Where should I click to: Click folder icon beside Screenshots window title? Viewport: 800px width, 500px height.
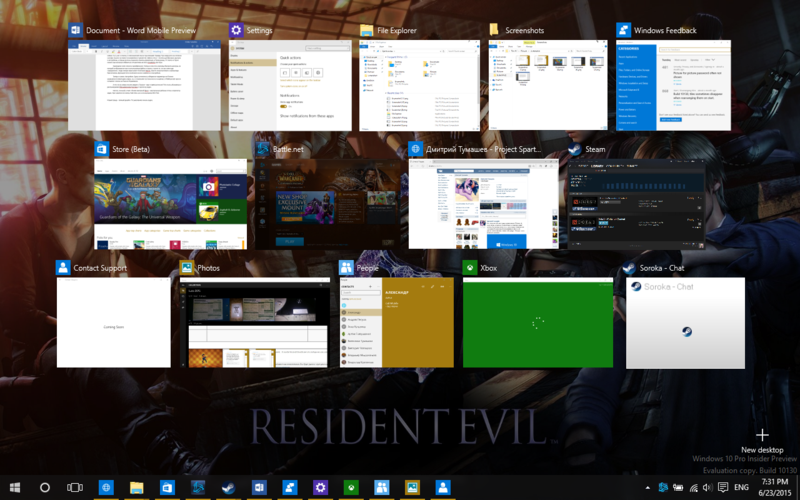[x=494, y=30]
